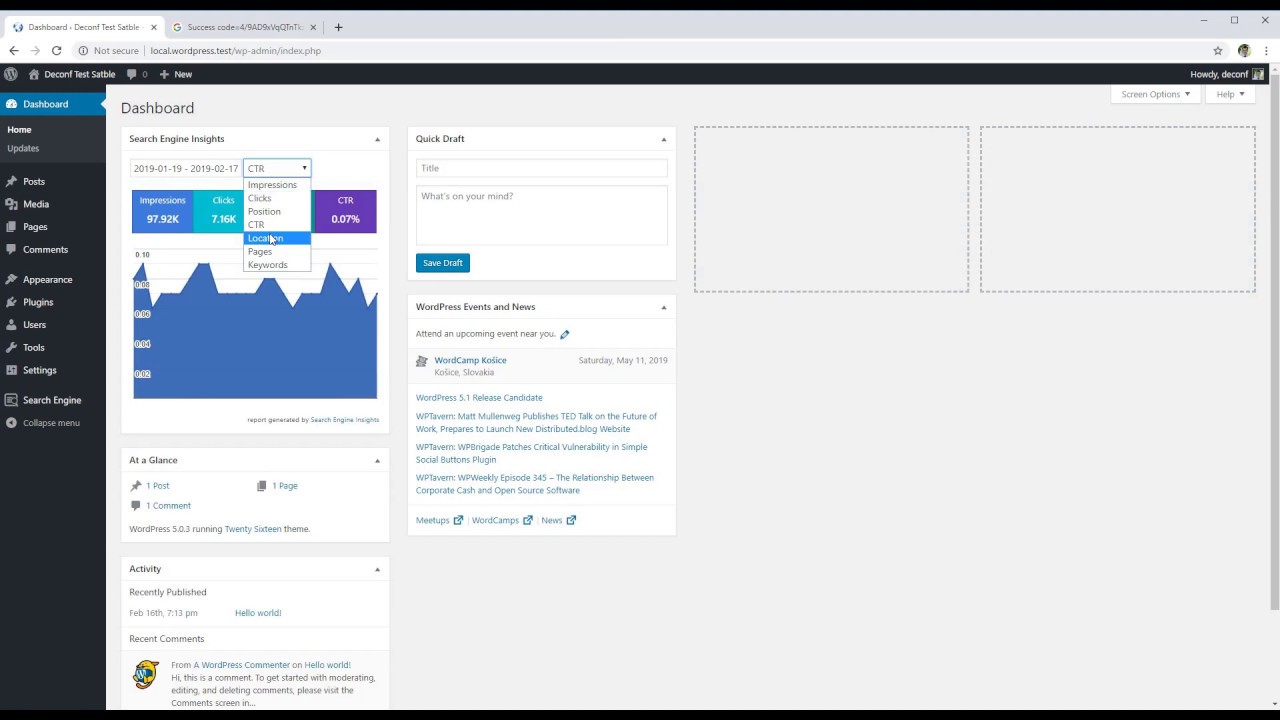Click the CTR metric dropdown selector
The width and height of the screenshot is (1280, 720).
coord(277,168)
